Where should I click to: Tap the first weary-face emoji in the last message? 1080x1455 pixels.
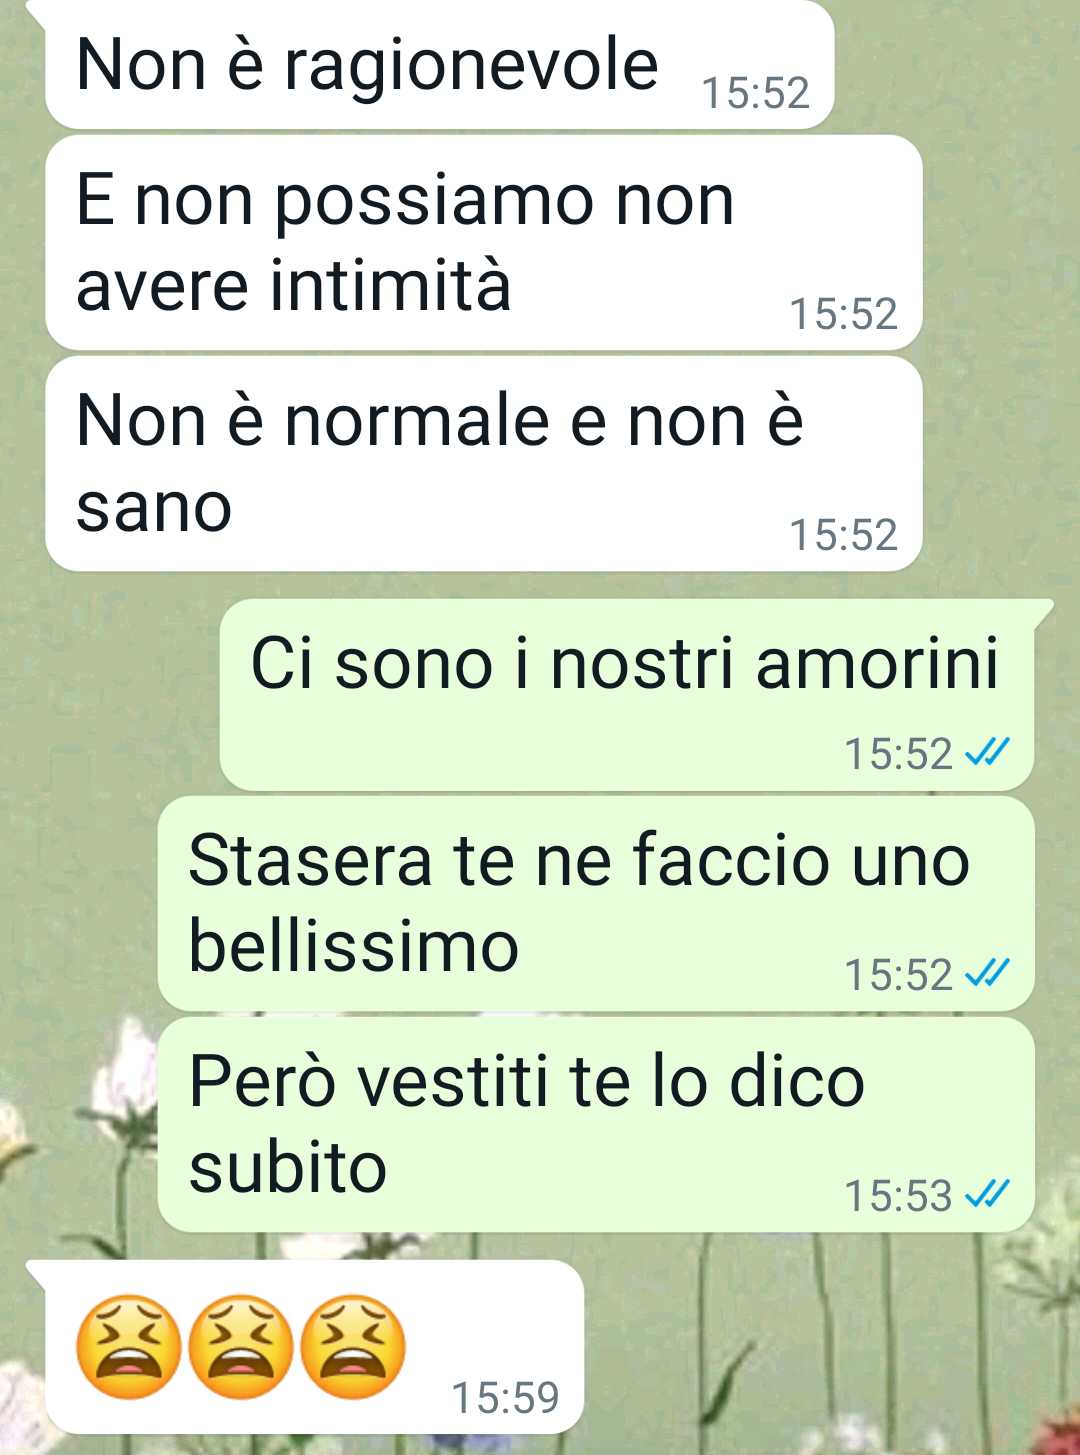(129, 1346)
